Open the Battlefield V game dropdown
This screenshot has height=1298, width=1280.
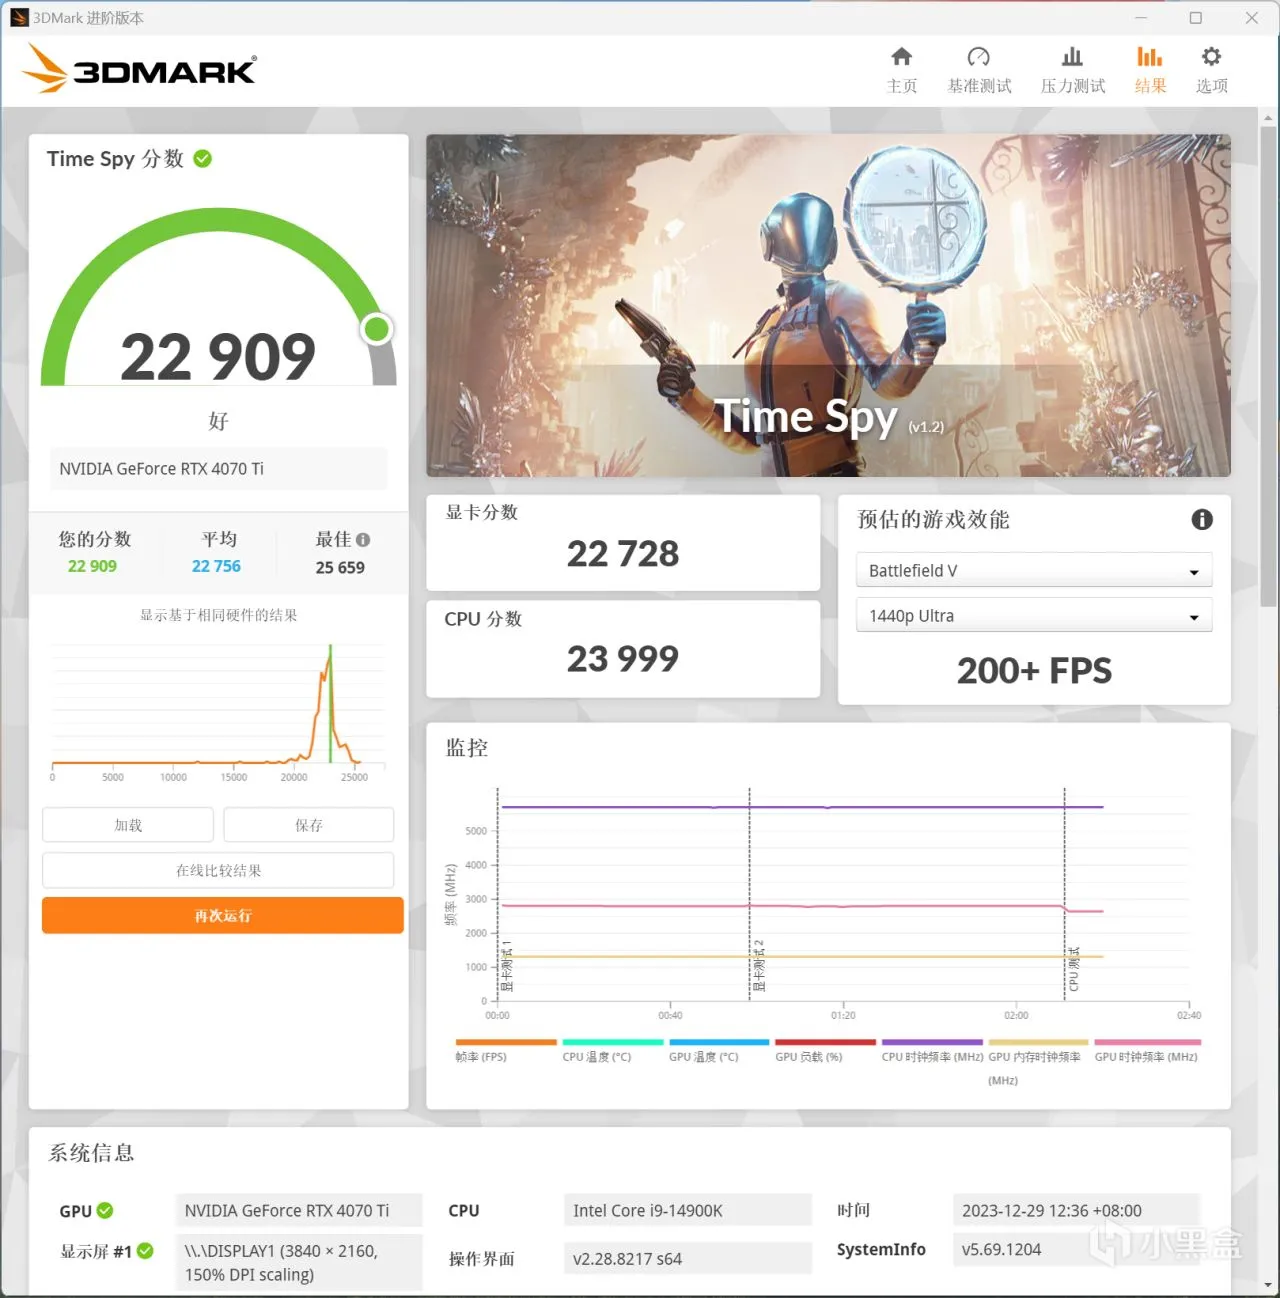(1034, 570)
